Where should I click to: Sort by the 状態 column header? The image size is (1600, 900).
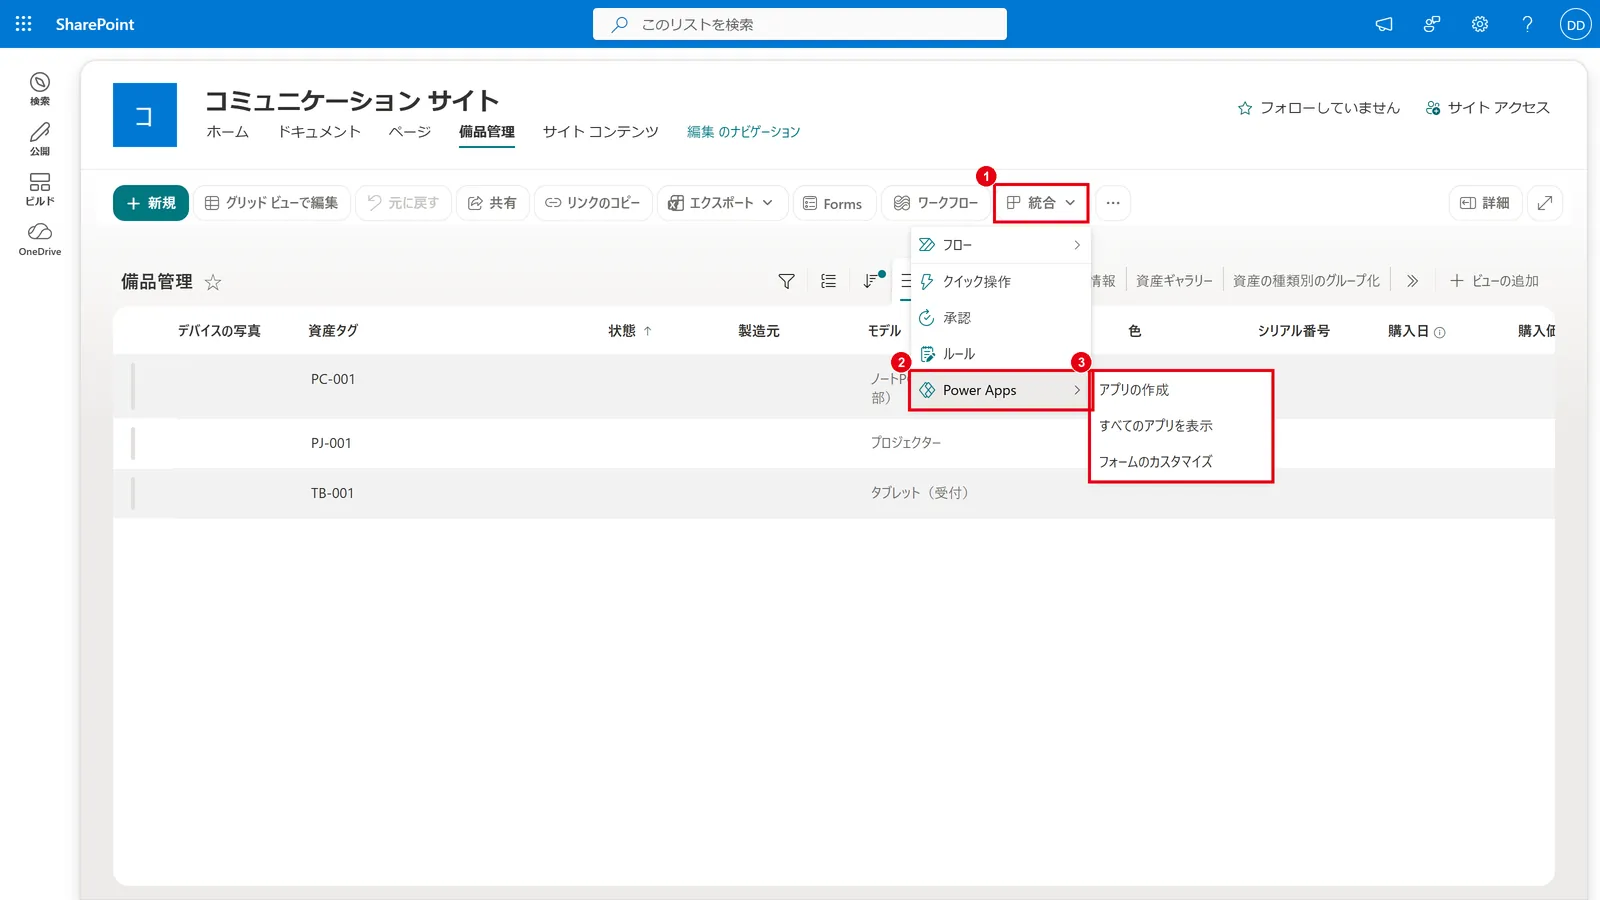(630, 331)
